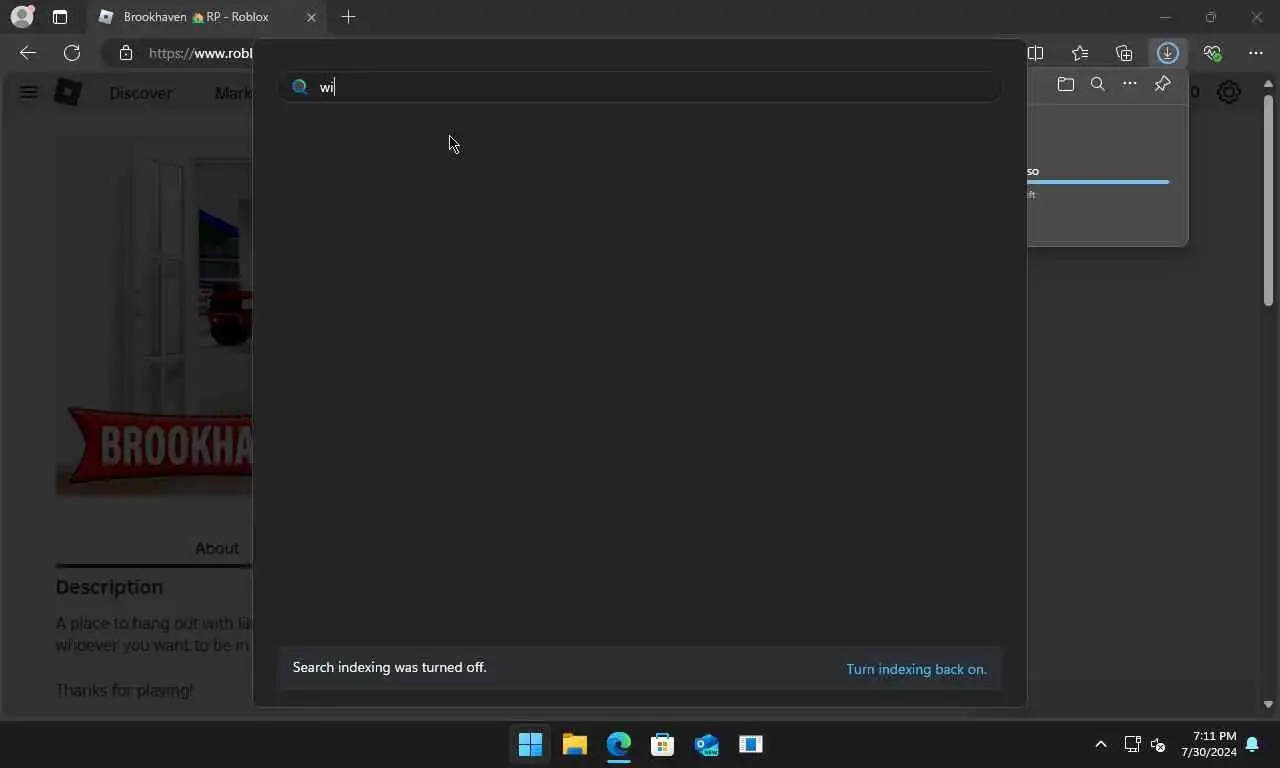Screen dimensions: 1280x768
Task: Show hidden system tray icons chevron
Action: tap(1101, 744)
